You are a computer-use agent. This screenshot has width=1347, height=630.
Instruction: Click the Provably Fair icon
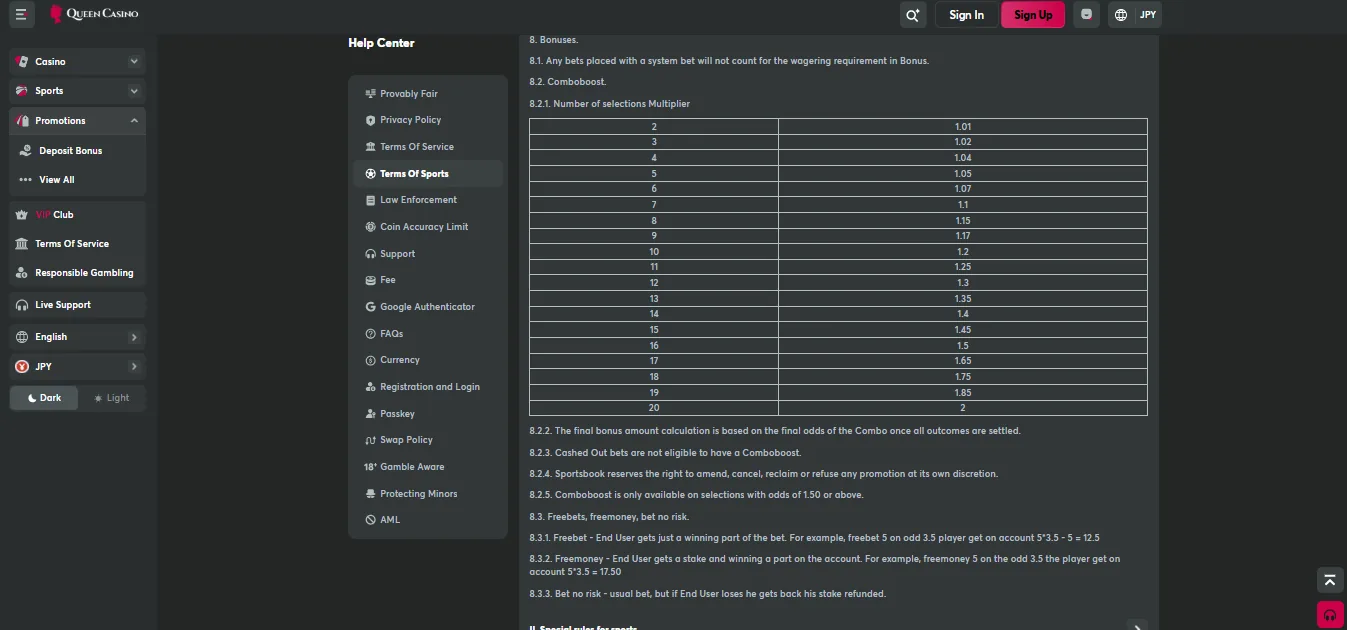click(371, 94)
